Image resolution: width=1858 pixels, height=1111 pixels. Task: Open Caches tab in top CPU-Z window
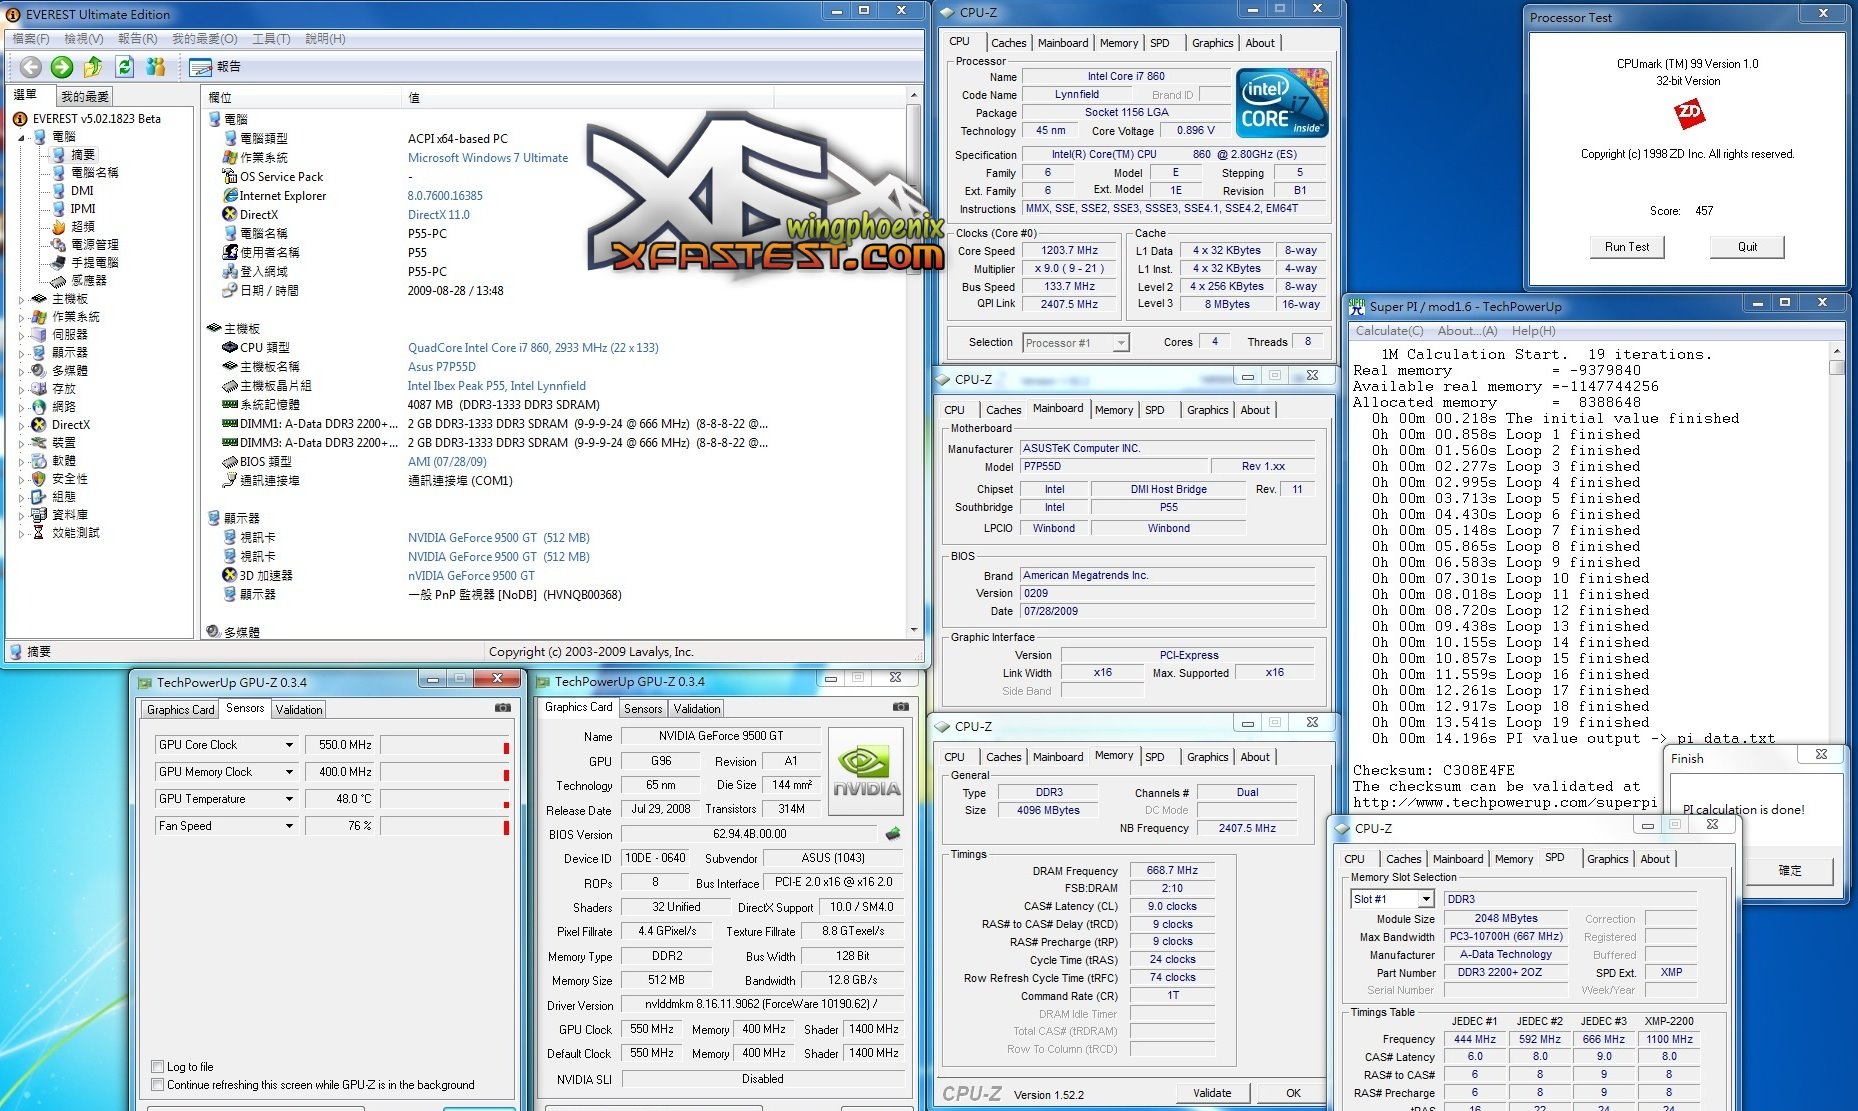[1008, 43]
